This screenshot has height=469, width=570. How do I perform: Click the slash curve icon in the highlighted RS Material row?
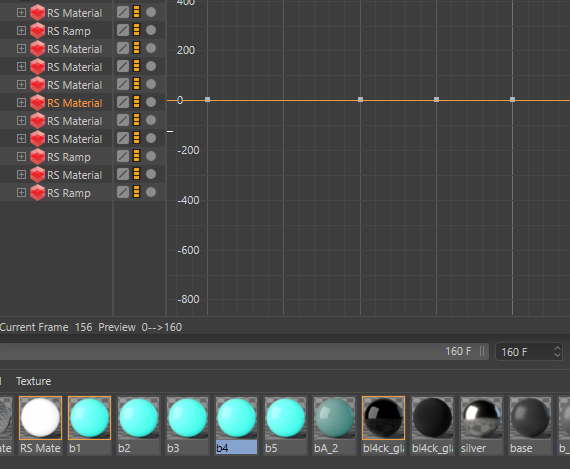[x=123, y=102]
